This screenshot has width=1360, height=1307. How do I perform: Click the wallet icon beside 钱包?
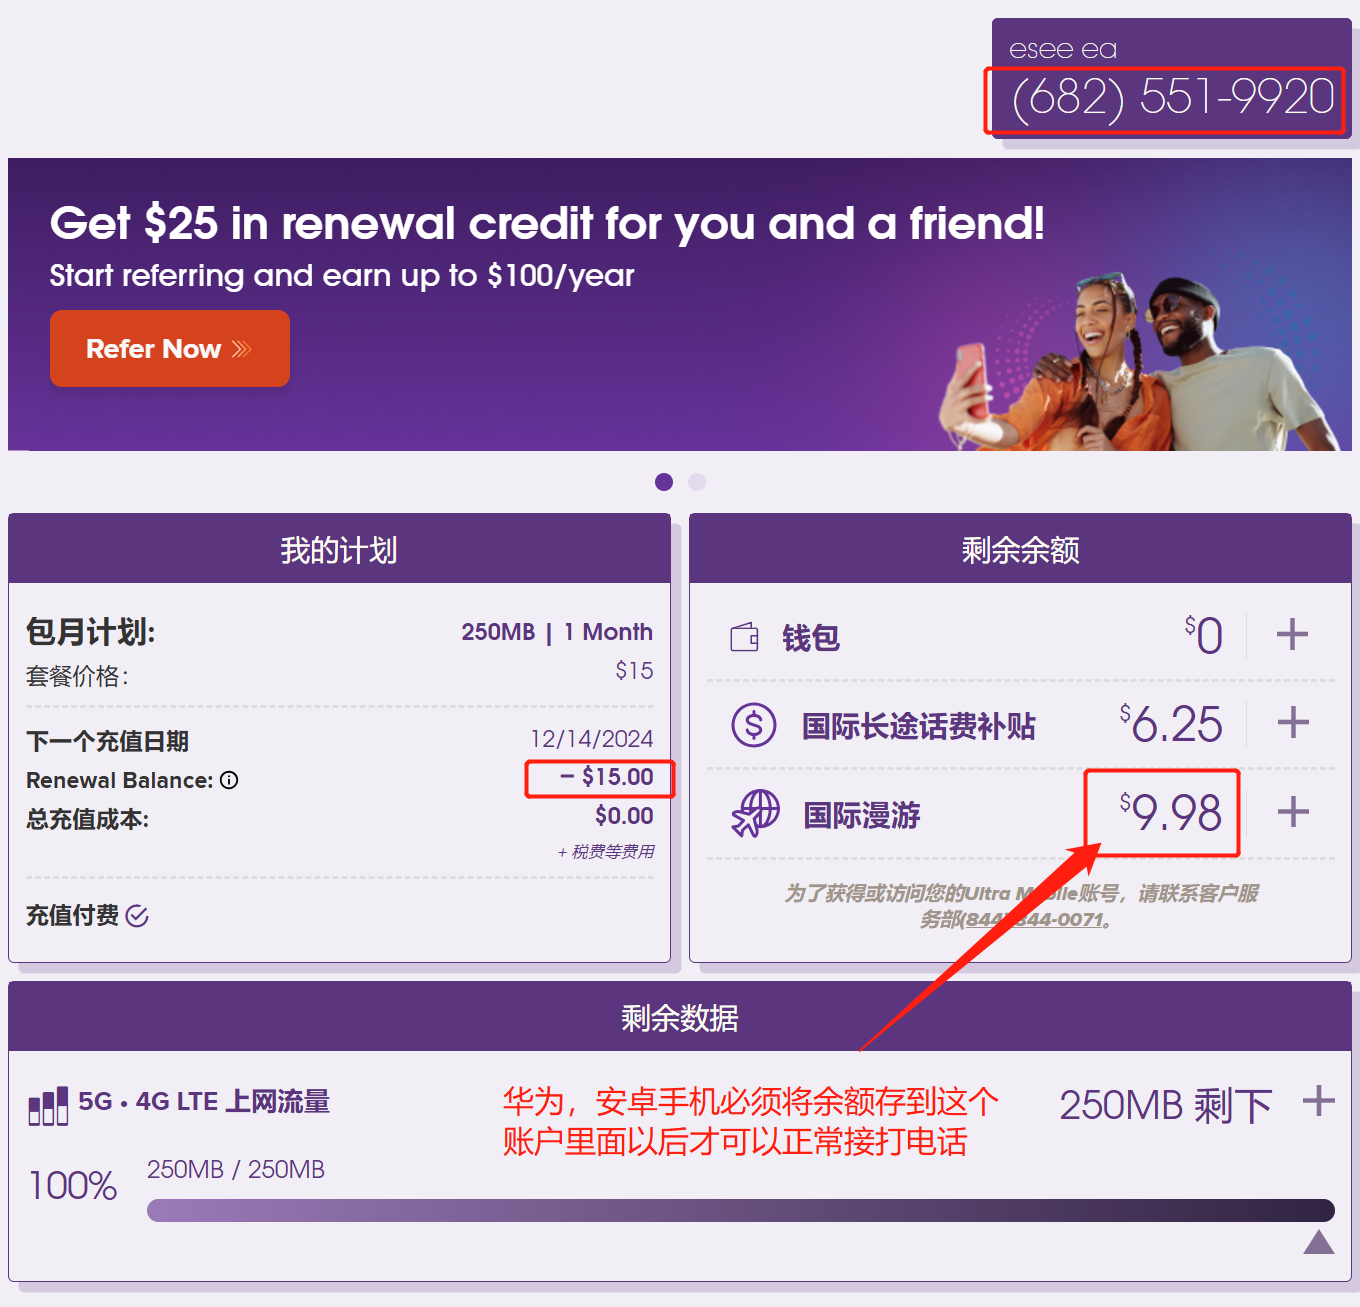(745, 637)
